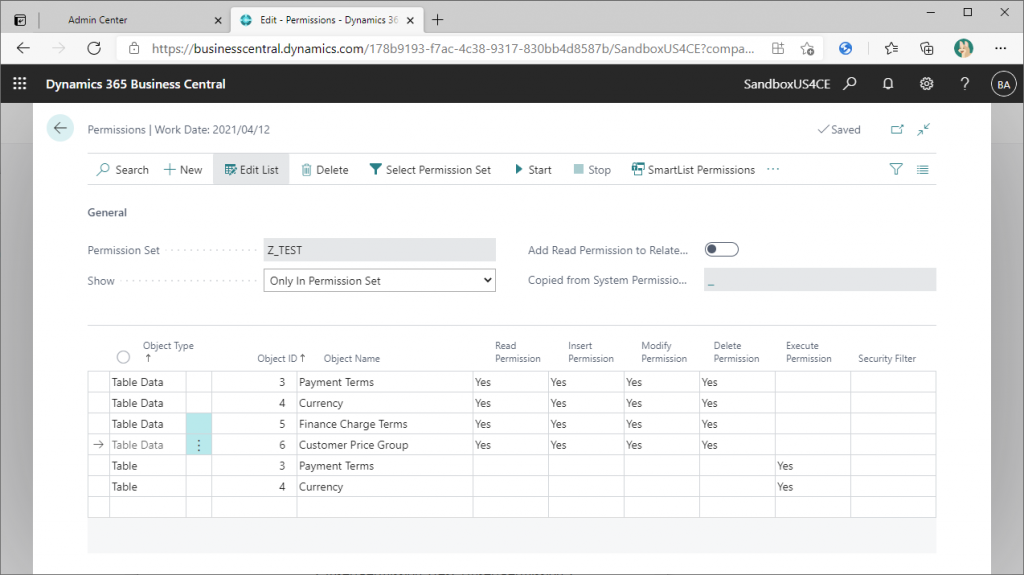Click the empty new row's Object Type cell

[148, 508]
